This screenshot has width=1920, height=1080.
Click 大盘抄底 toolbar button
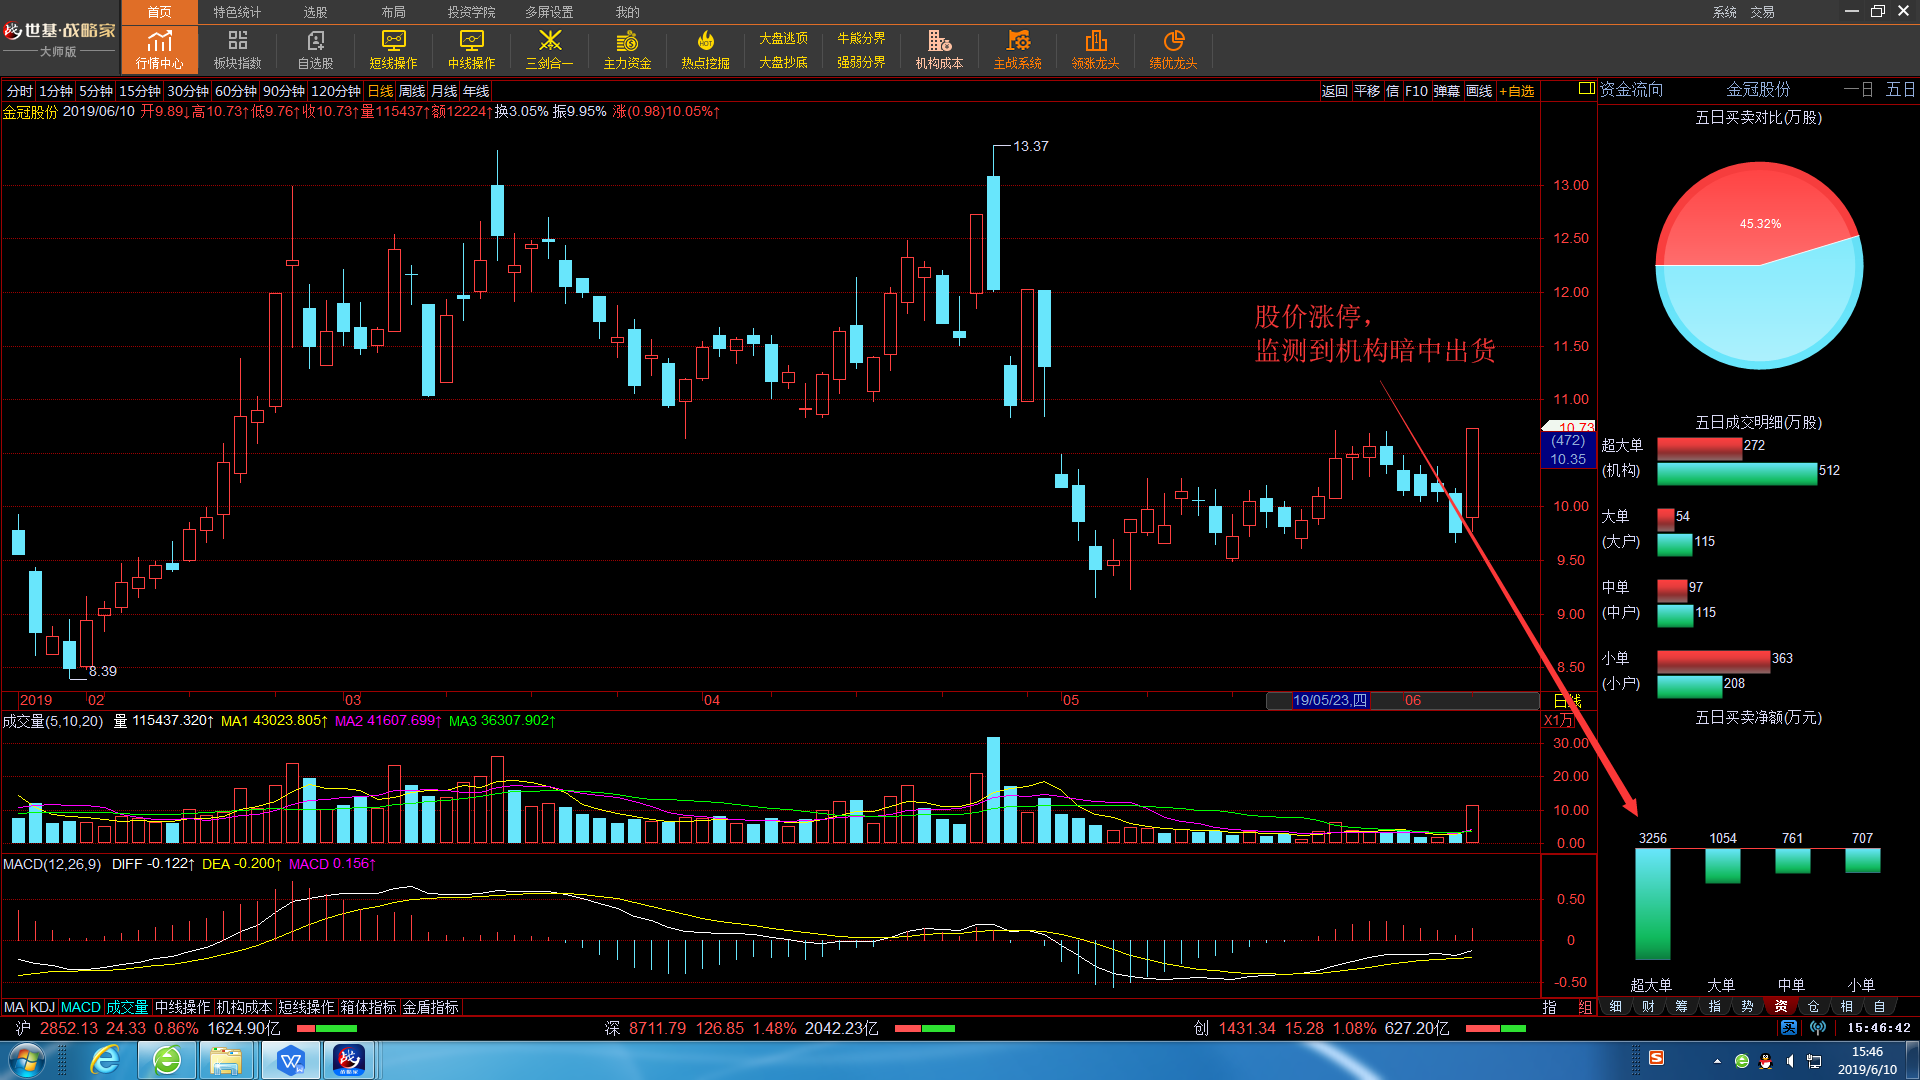[x=783, y=62]
